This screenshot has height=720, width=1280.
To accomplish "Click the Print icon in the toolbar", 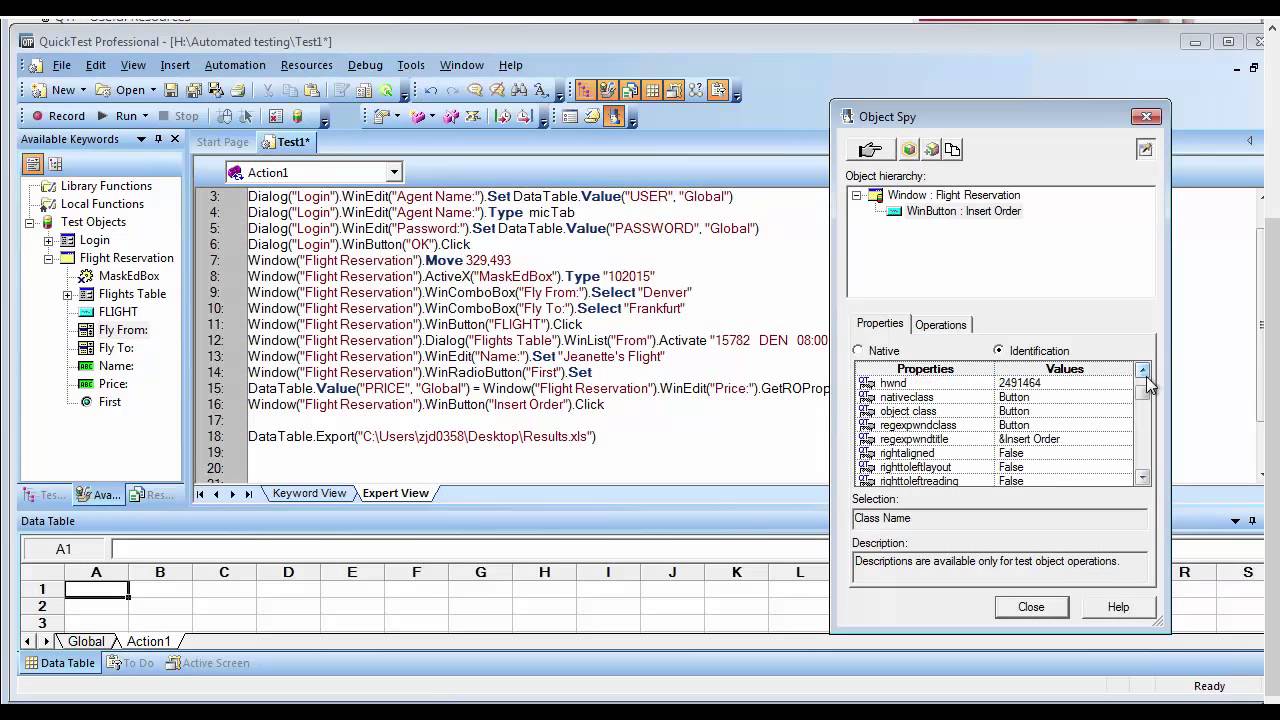I will point(238,90).
